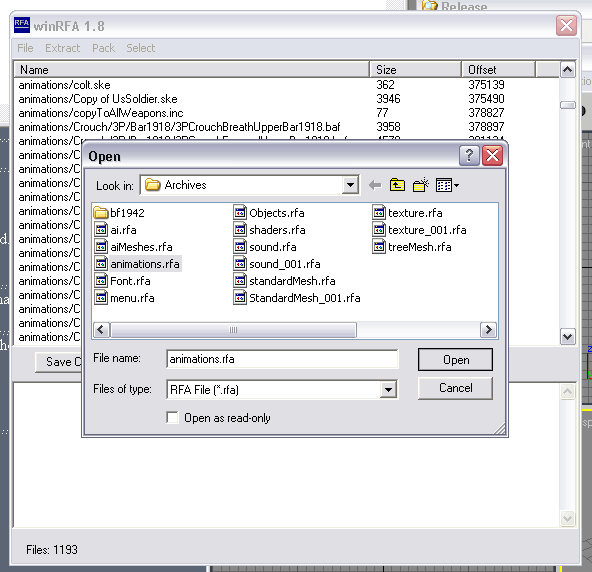Select the StandardMesh_001.rfa file icon
592x572 pixels.
point(240,298)
